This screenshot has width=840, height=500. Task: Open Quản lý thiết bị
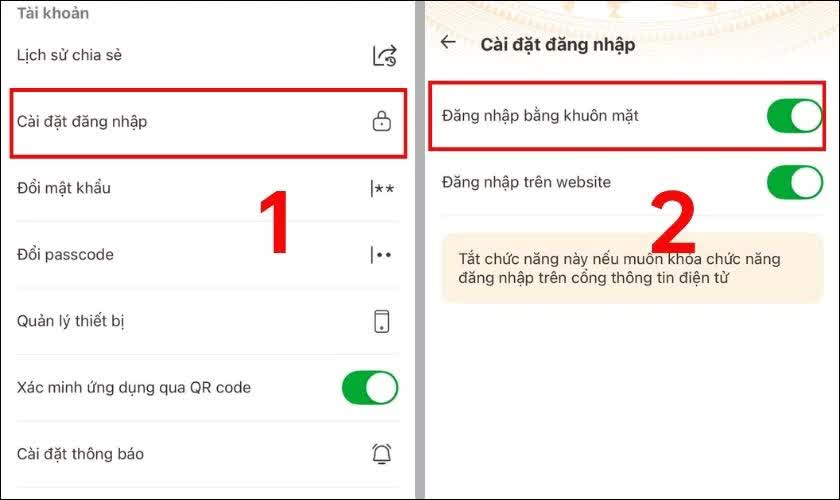coord(208,322)
